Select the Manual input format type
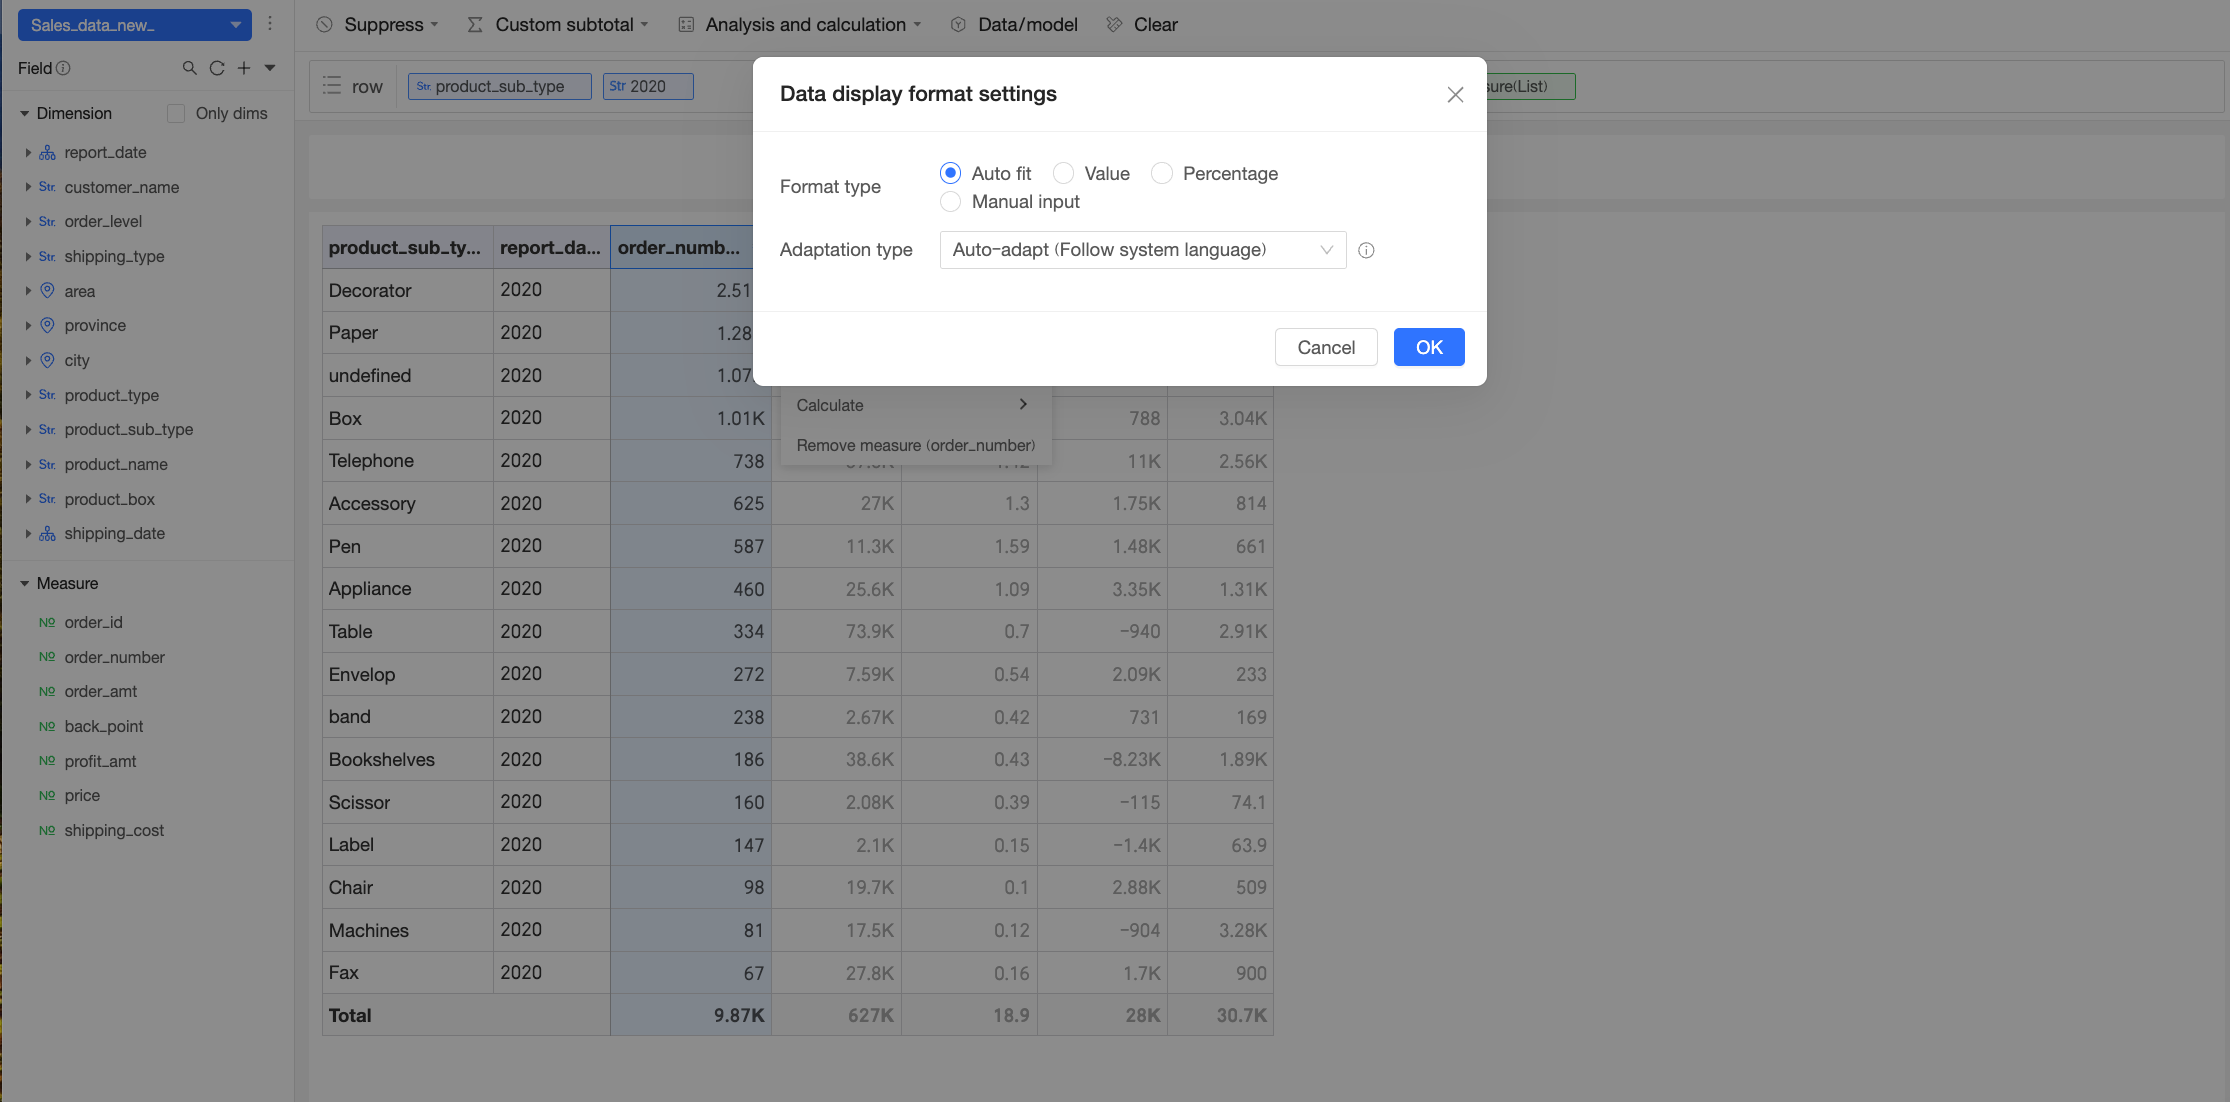 [950, 201]
